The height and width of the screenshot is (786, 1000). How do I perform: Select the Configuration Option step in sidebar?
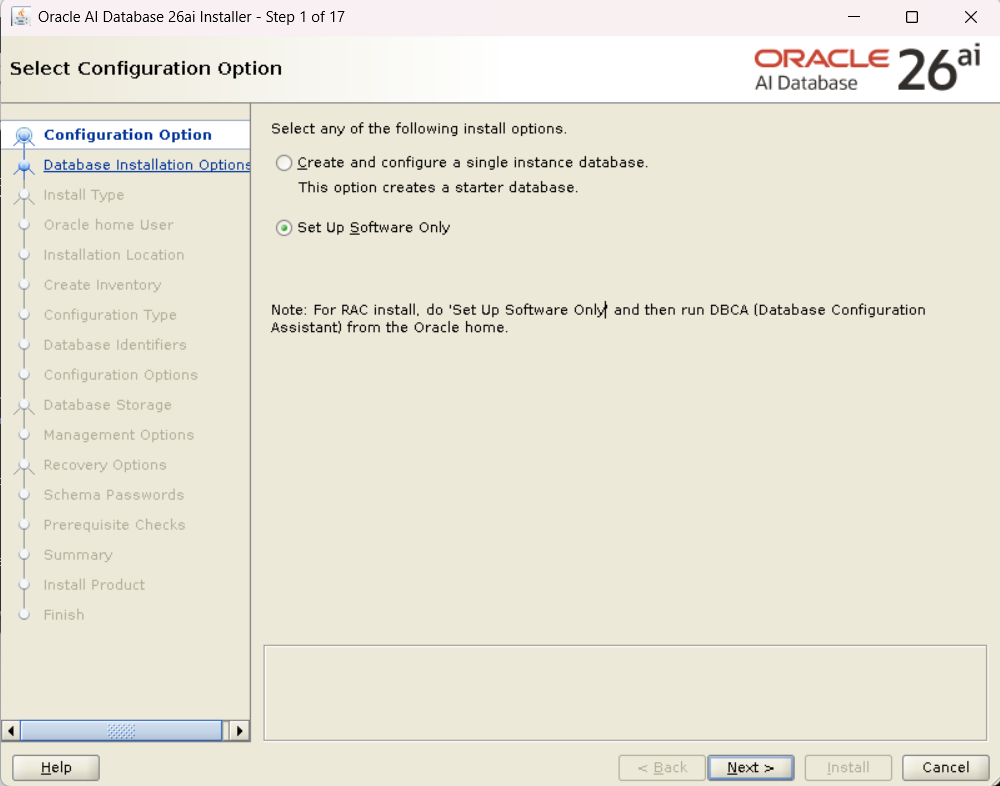point(127,135)
